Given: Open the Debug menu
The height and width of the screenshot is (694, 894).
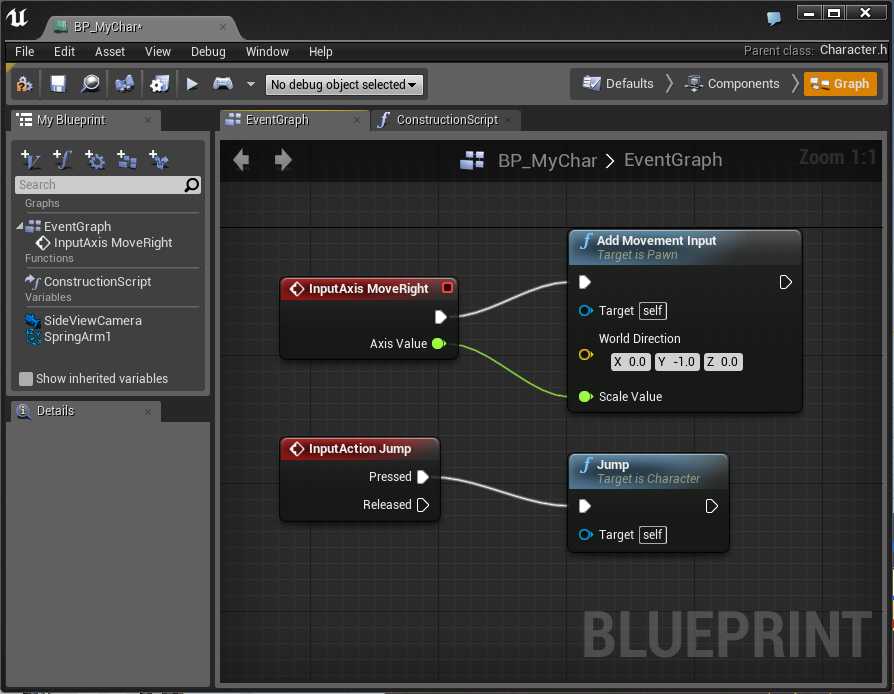Looking at the screenshot, I should pyautogui.click(x=208, y=51).
